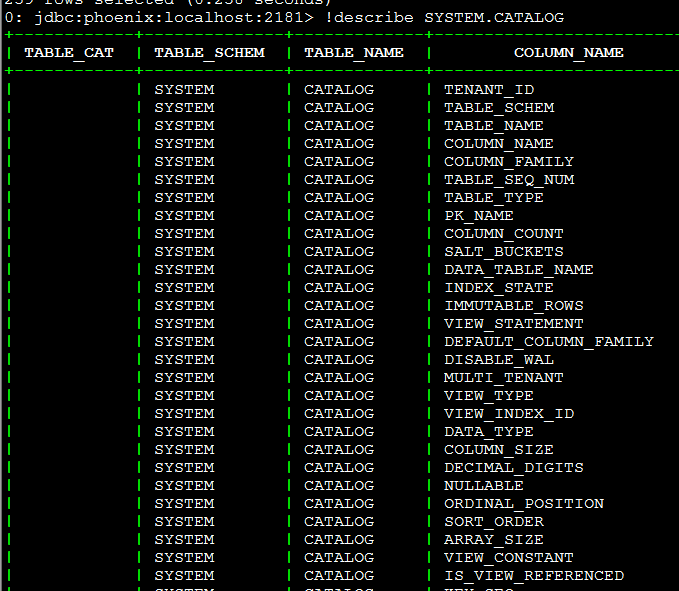Click the TABLE_TYPE entry

pyautogui.click(x=494, y=197)
